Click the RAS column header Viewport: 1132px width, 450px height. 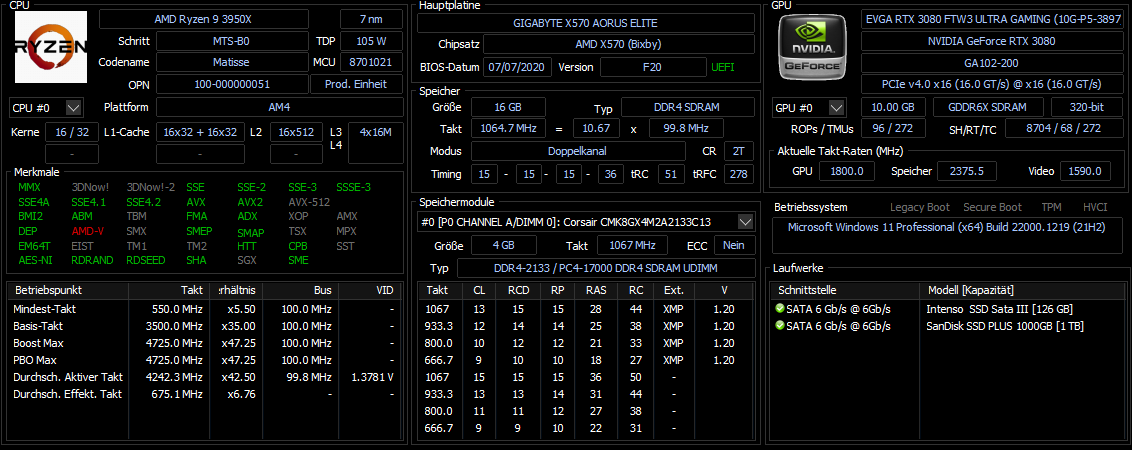coord(596,290)
